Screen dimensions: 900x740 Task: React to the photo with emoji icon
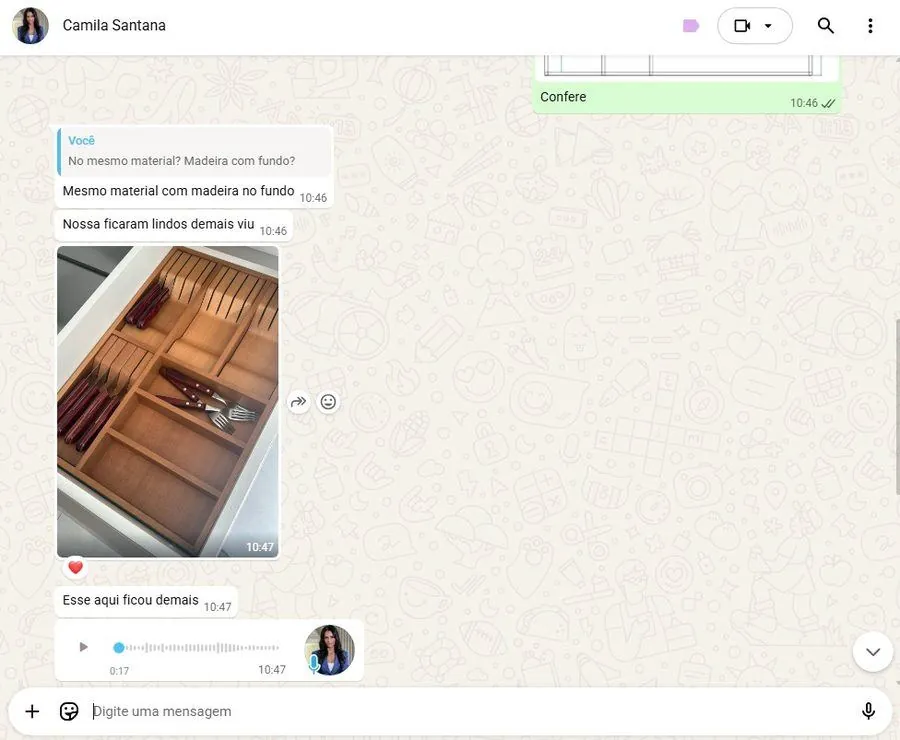point(328,402)
